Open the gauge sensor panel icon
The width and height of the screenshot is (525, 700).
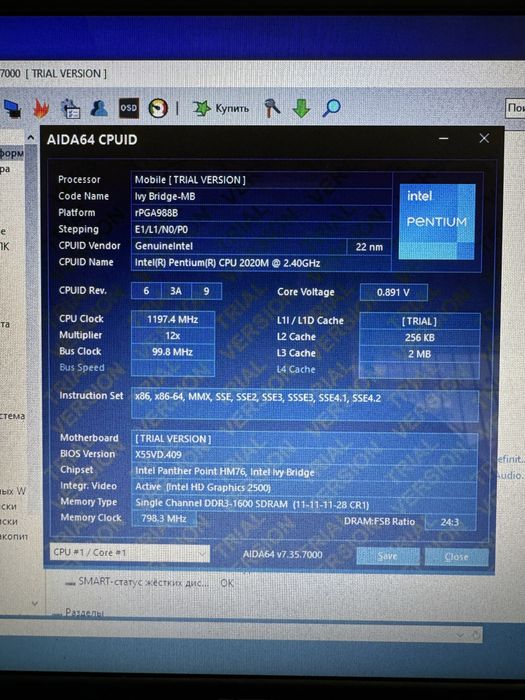coord(158,108)
